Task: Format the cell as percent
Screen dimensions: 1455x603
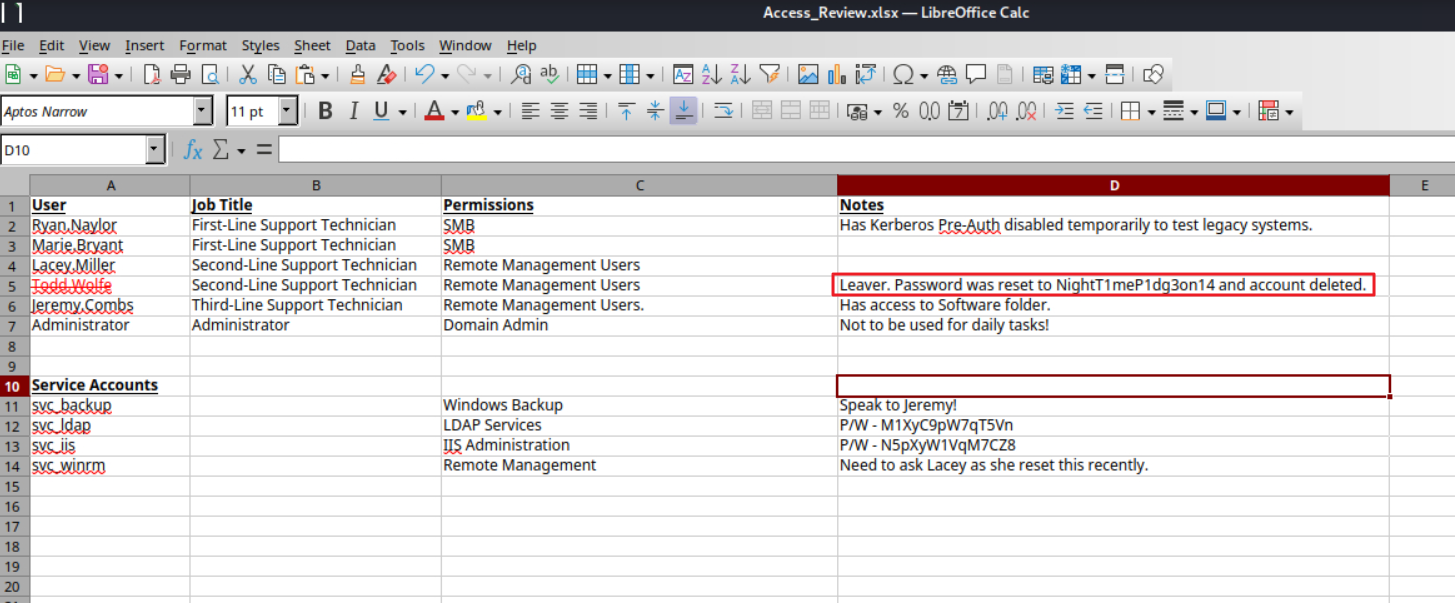Action: [x=900, y=111]
